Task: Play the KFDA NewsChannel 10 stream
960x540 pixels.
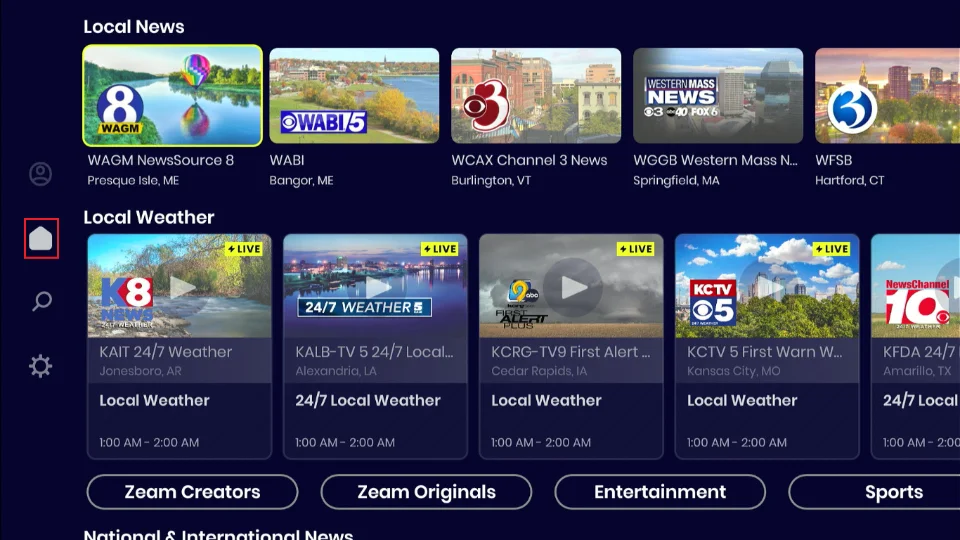Action: click(x=916, y=286)
